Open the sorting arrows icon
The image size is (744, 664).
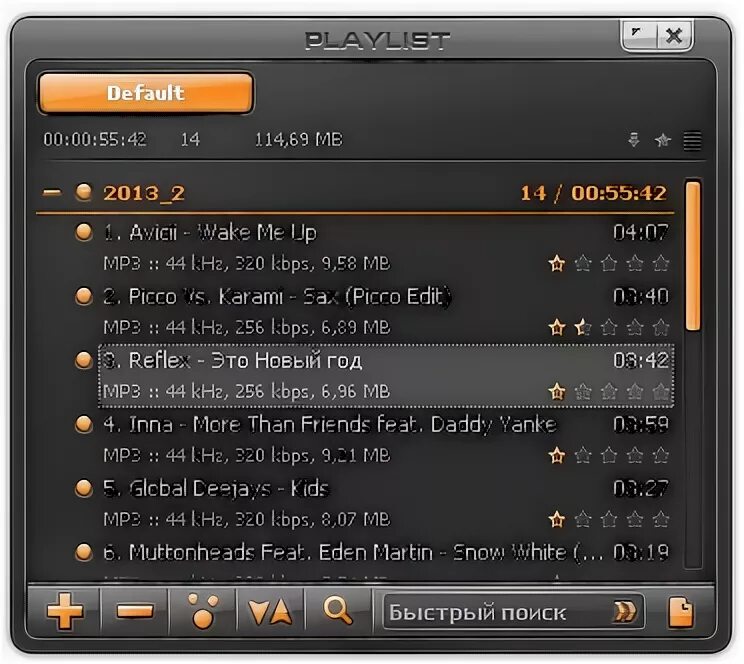pyautogui.click(x=270, y=611)
